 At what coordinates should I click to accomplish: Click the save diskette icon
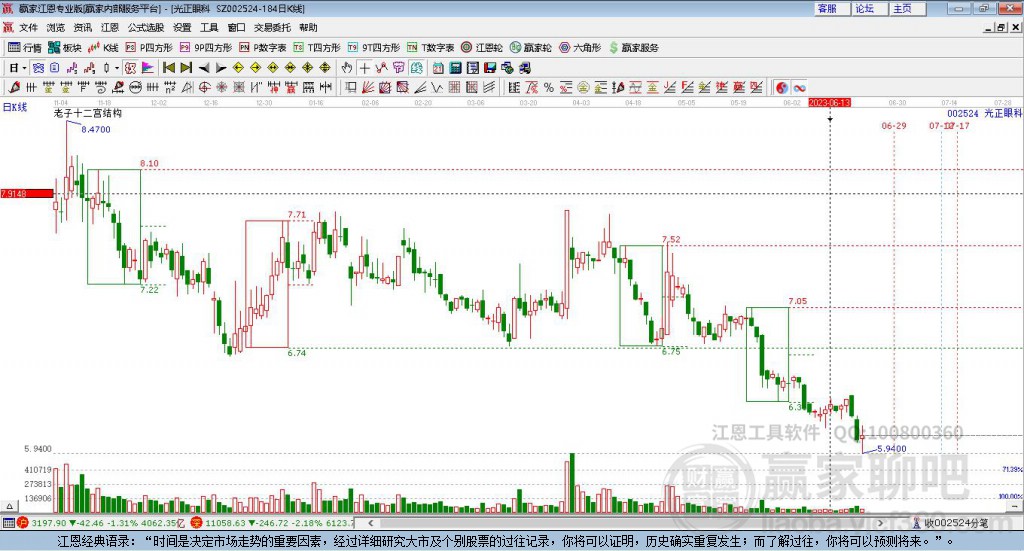(x=490, y=68)
